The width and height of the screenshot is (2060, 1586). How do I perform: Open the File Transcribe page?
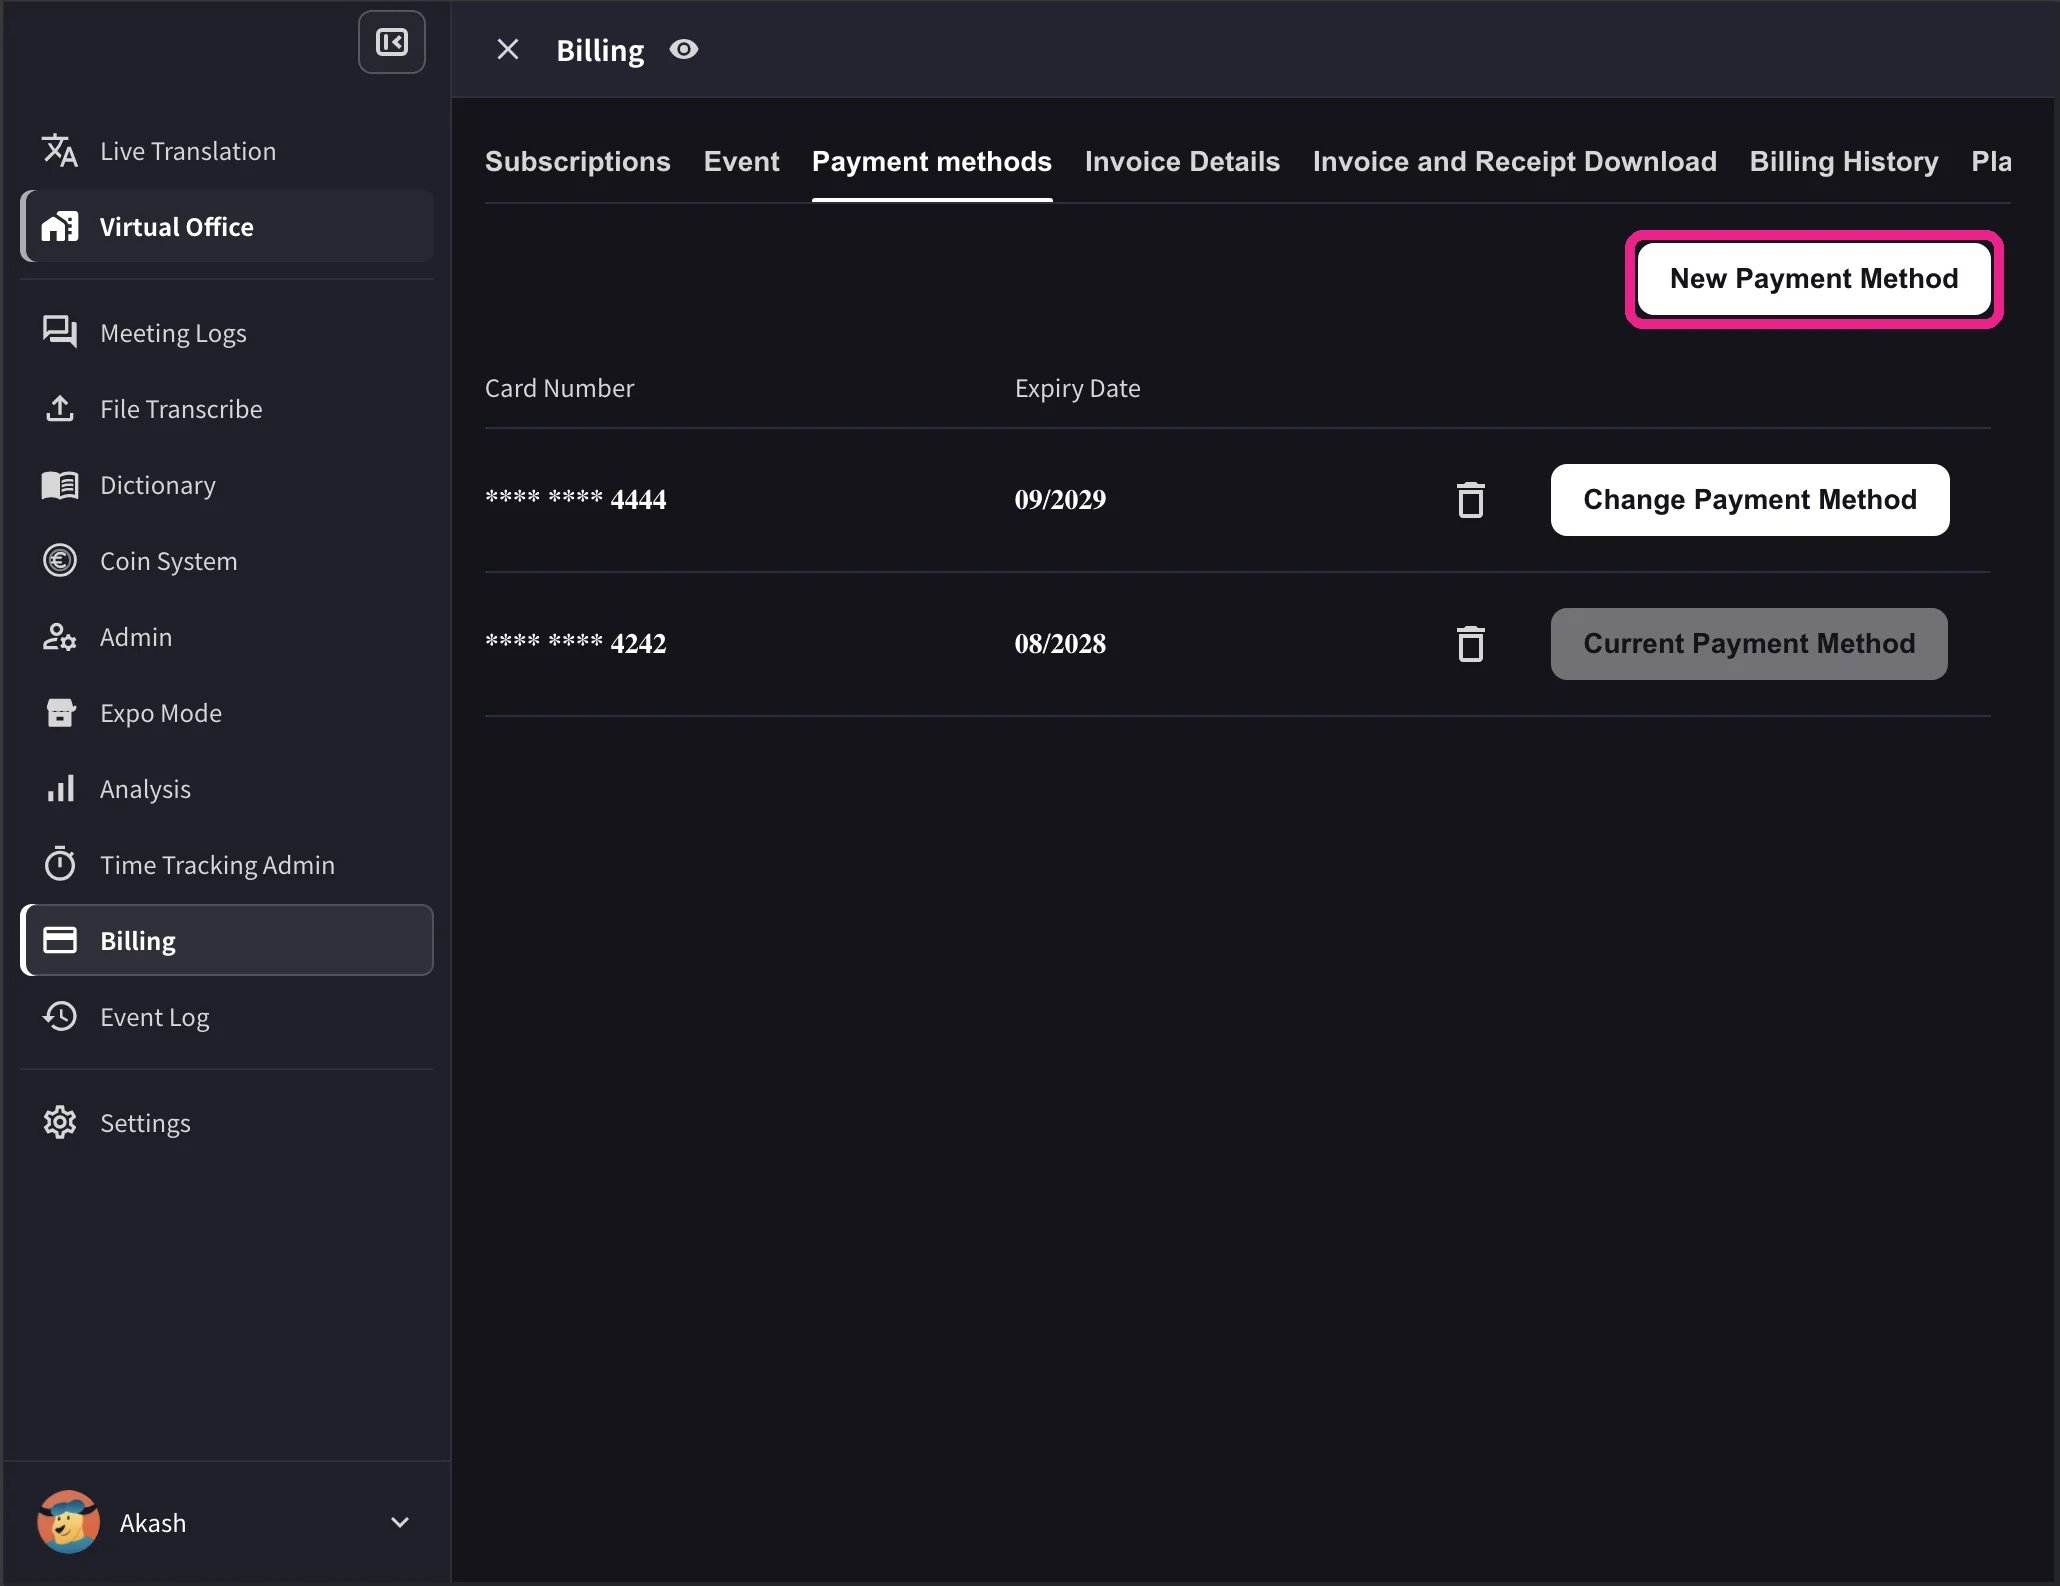[x=227, y=409]
